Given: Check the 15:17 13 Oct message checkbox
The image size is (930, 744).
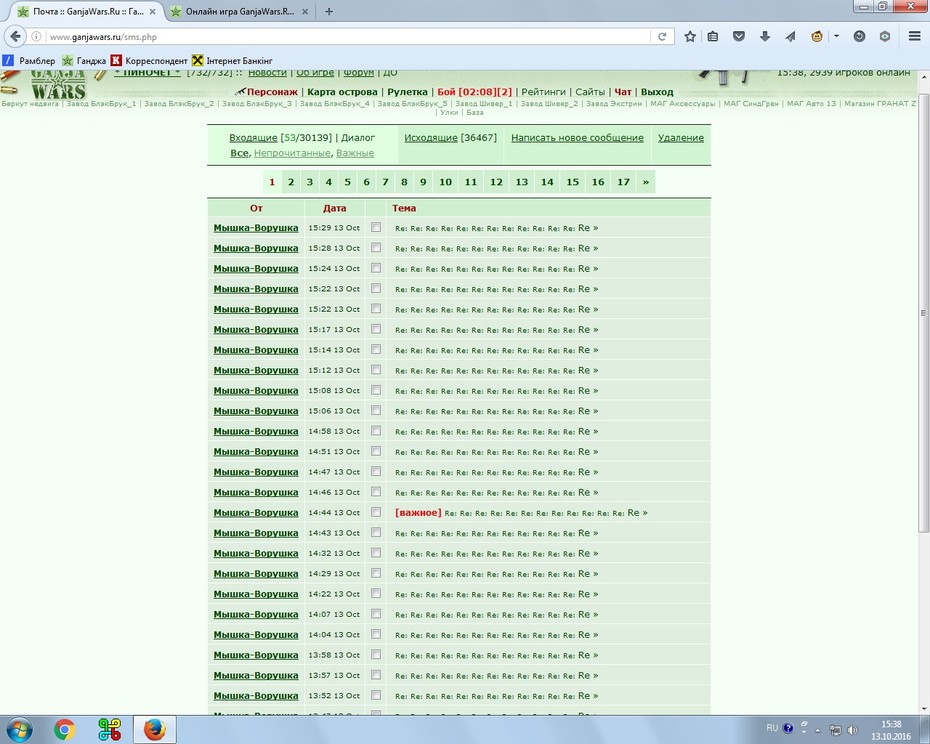Looking at the screenshot, I should pyautogui.click(x=376, y=329).
